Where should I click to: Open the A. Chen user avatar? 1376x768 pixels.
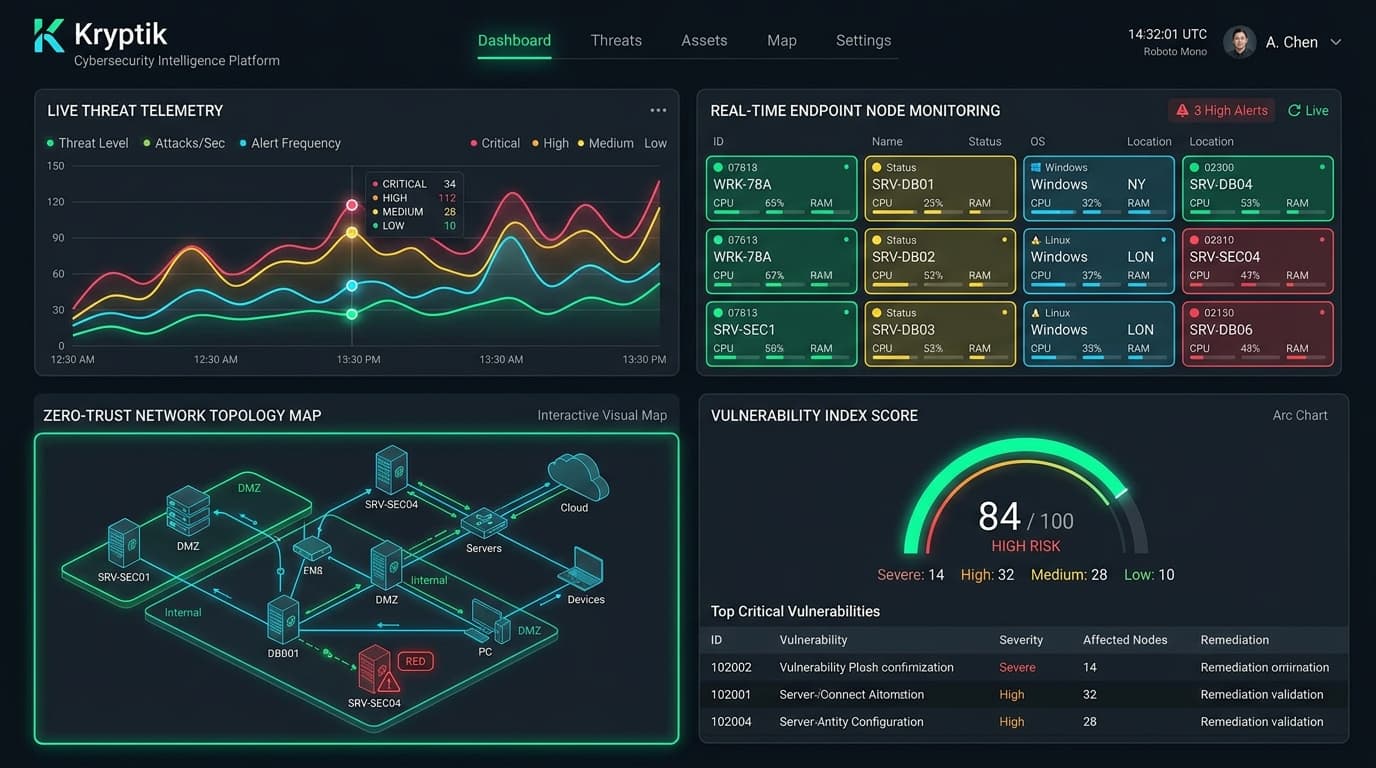click(1239, 42)
